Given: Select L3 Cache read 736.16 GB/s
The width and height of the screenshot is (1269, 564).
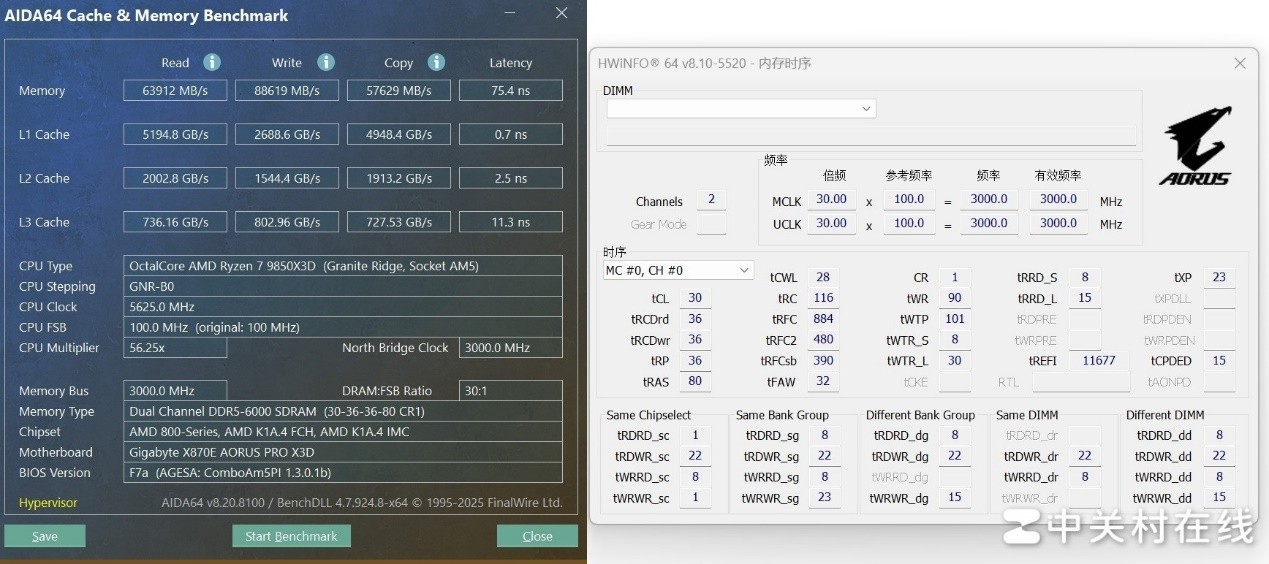Looking at the screenshot, I should pyautogui.click(x=175, y=222).
